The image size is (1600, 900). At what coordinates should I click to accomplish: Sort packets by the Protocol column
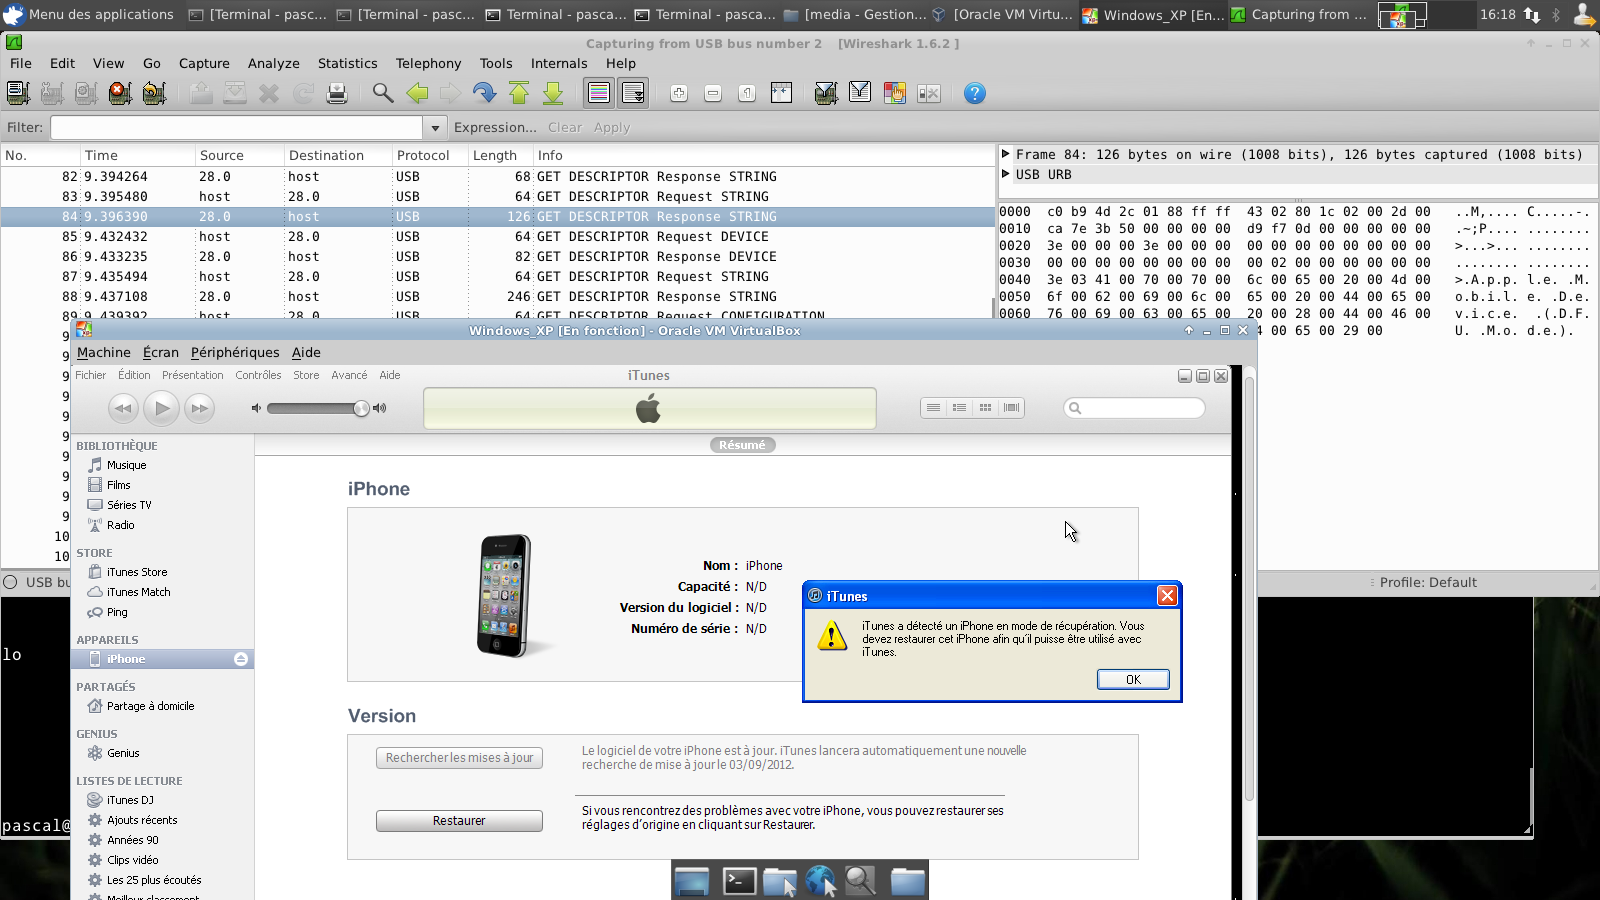pyautogui.click(x=423, y=155)
